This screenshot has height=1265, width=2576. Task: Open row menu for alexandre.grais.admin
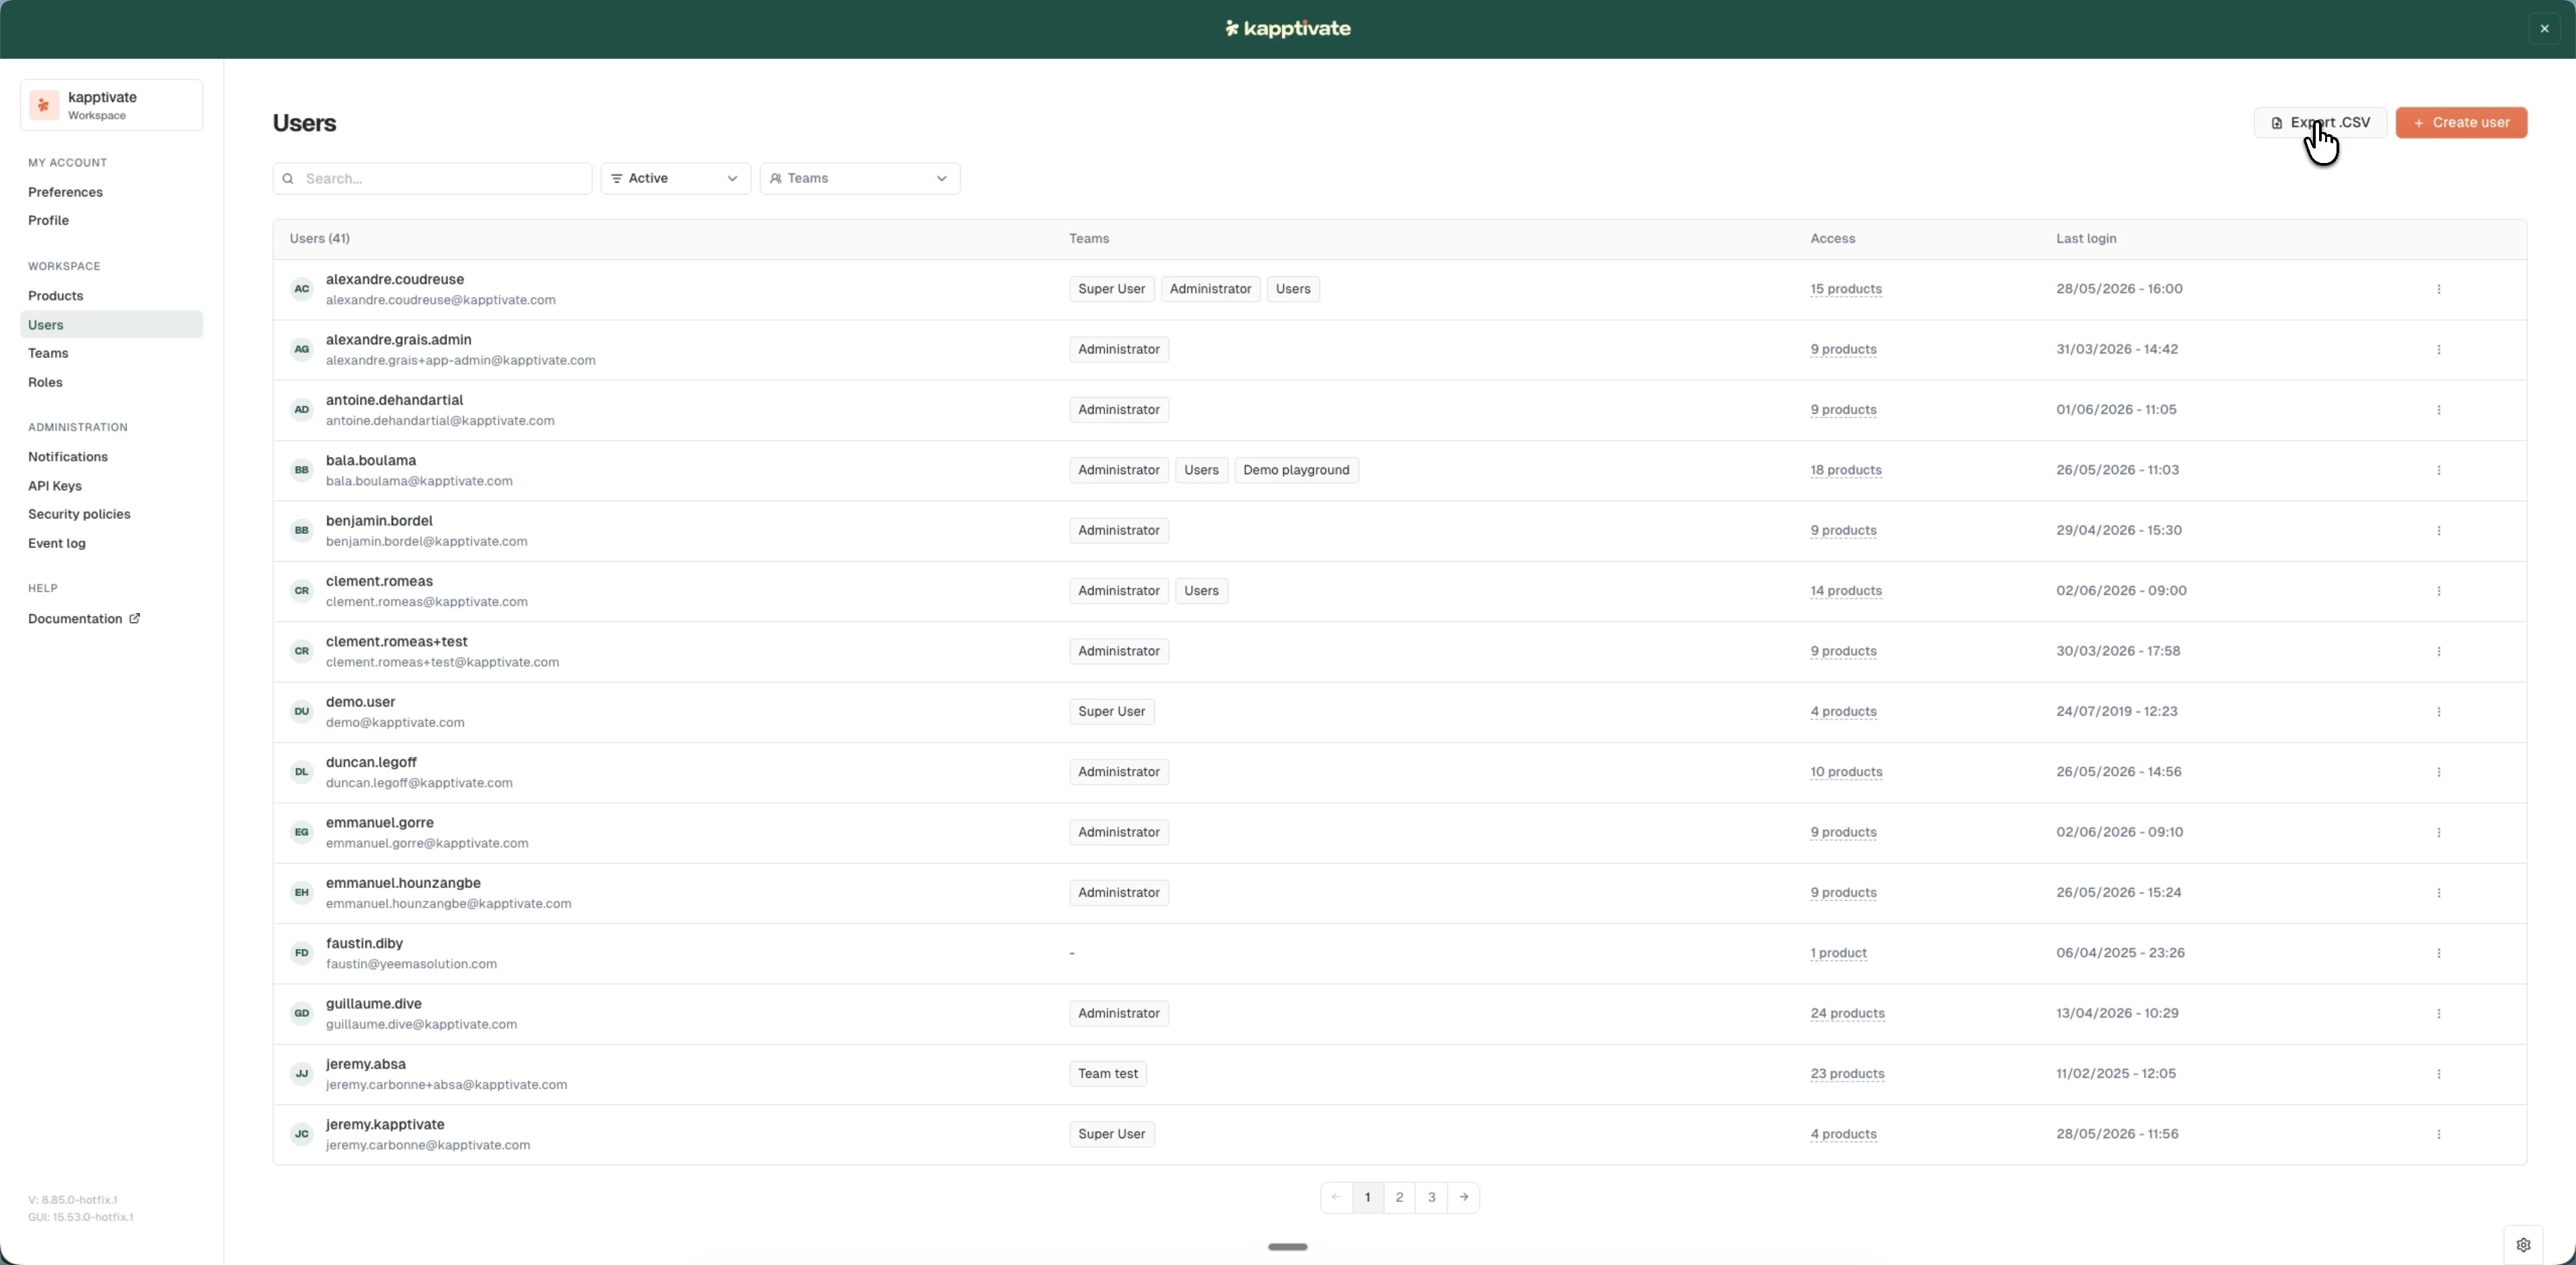point(2438,349)
